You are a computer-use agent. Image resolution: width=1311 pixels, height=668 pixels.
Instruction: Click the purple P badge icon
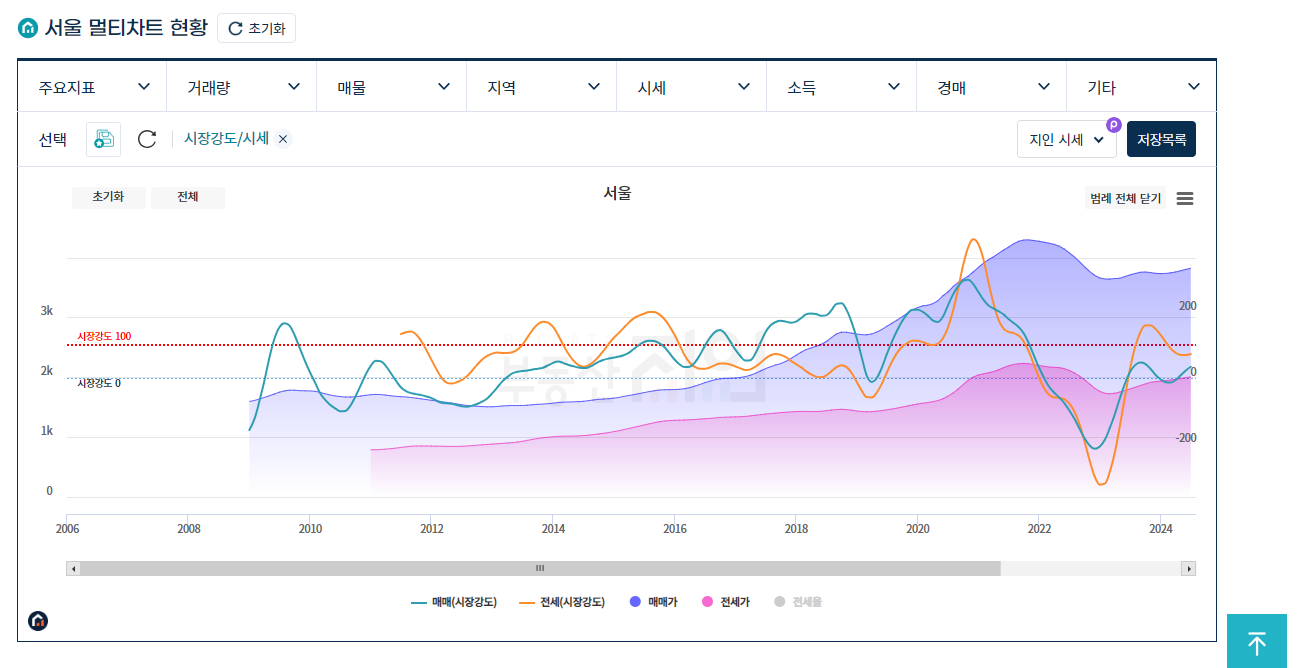click(1114, 125)
